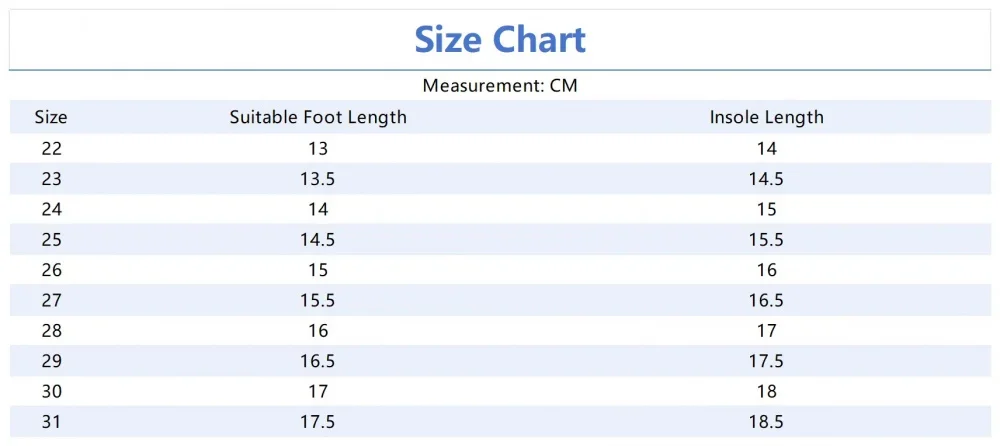This screenshot has width=1000, height=446.
Task: Select the foot length cell for size 26
Action: [318, 270]
